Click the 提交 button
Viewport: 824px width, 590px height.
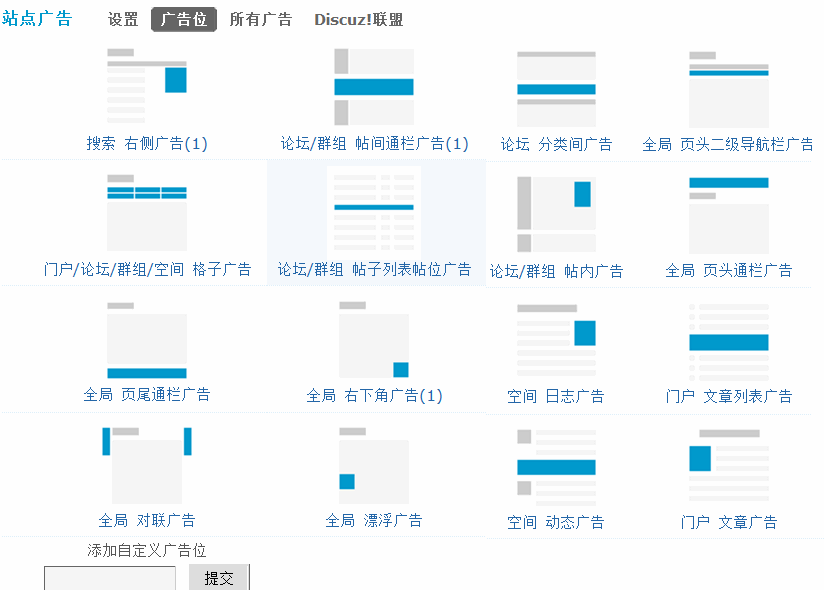(x=218, y=577)
